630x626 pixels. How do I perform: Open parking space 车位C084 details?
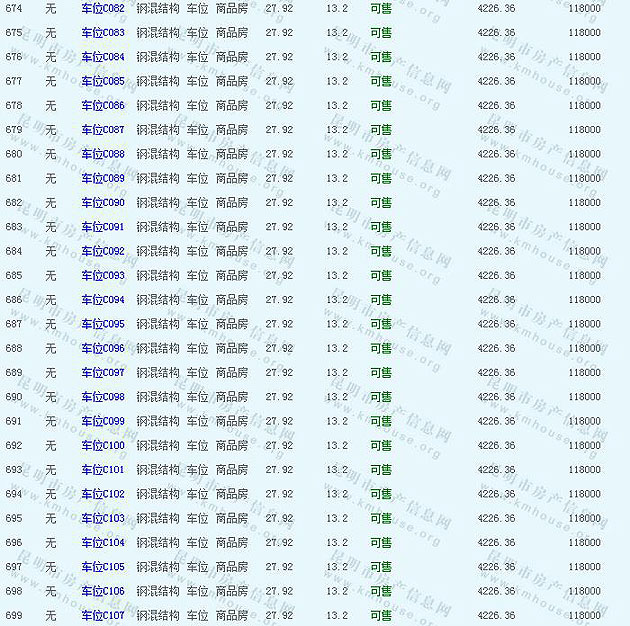click(103, 57)
